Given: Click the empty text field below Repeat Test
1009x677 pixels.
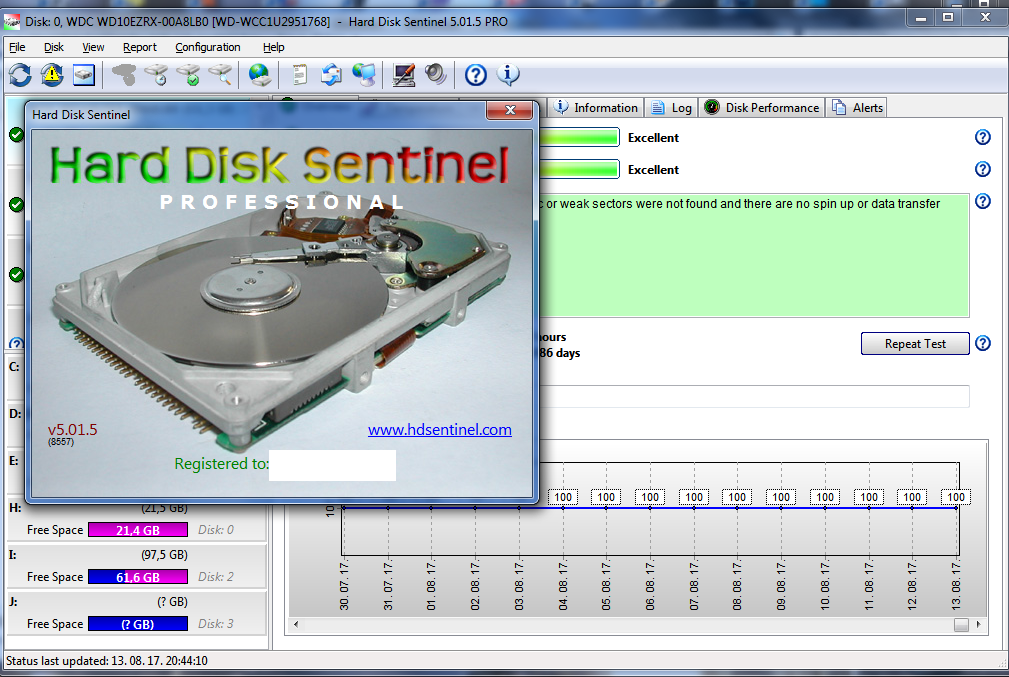Looking at the screenshot, I should click(754, 396).
